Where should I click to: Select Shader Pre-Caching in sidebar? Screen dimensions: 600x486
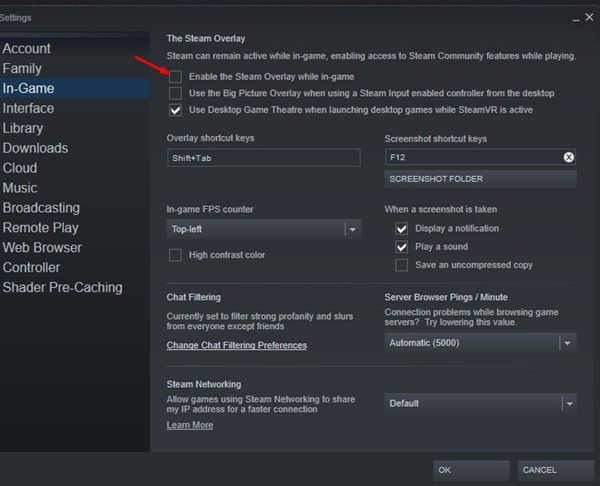click(x=62, y=287)
